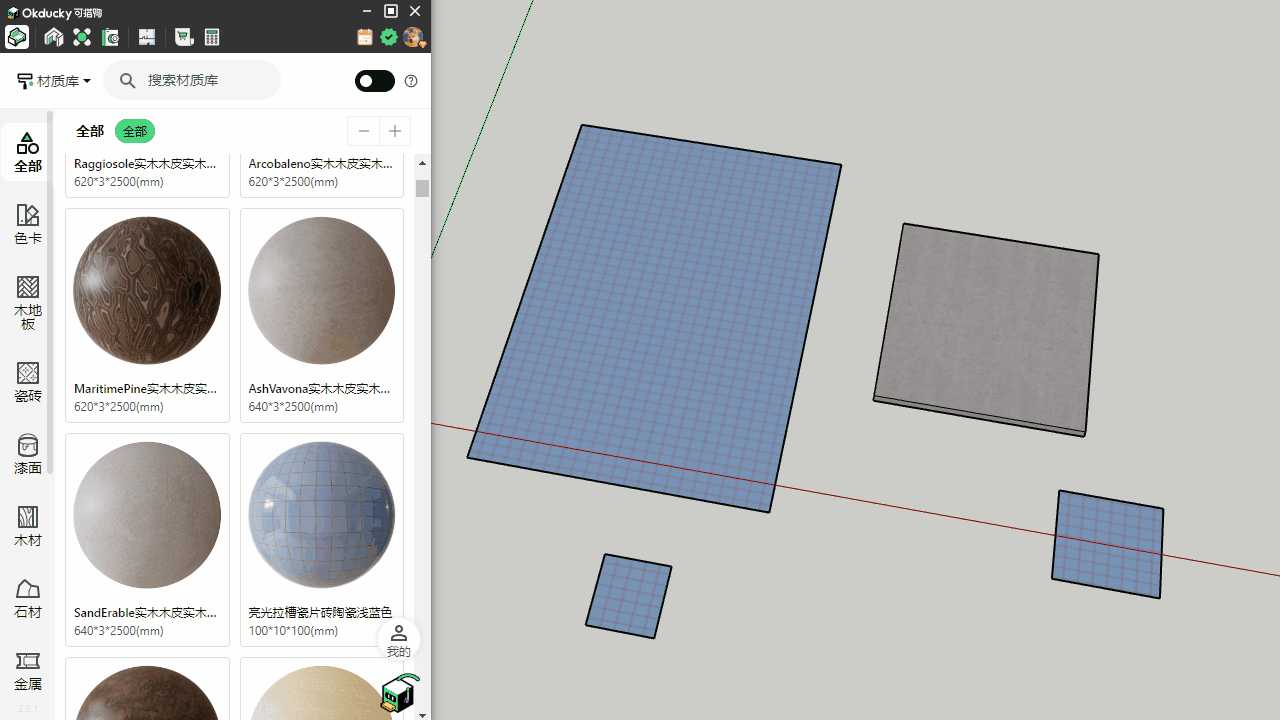Open the 石材 materials category

[x=28, y=598]
